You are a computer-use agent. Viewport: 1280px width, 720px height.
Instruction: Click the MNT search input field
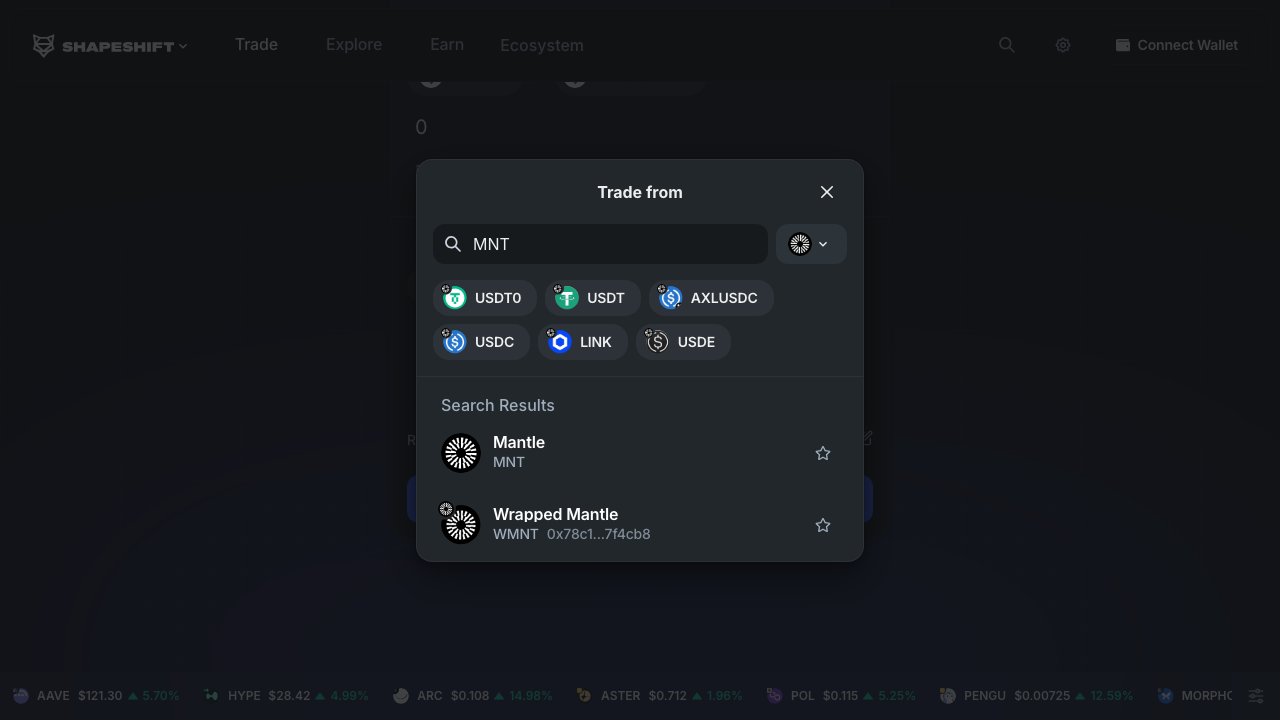[x=600, y=244]
